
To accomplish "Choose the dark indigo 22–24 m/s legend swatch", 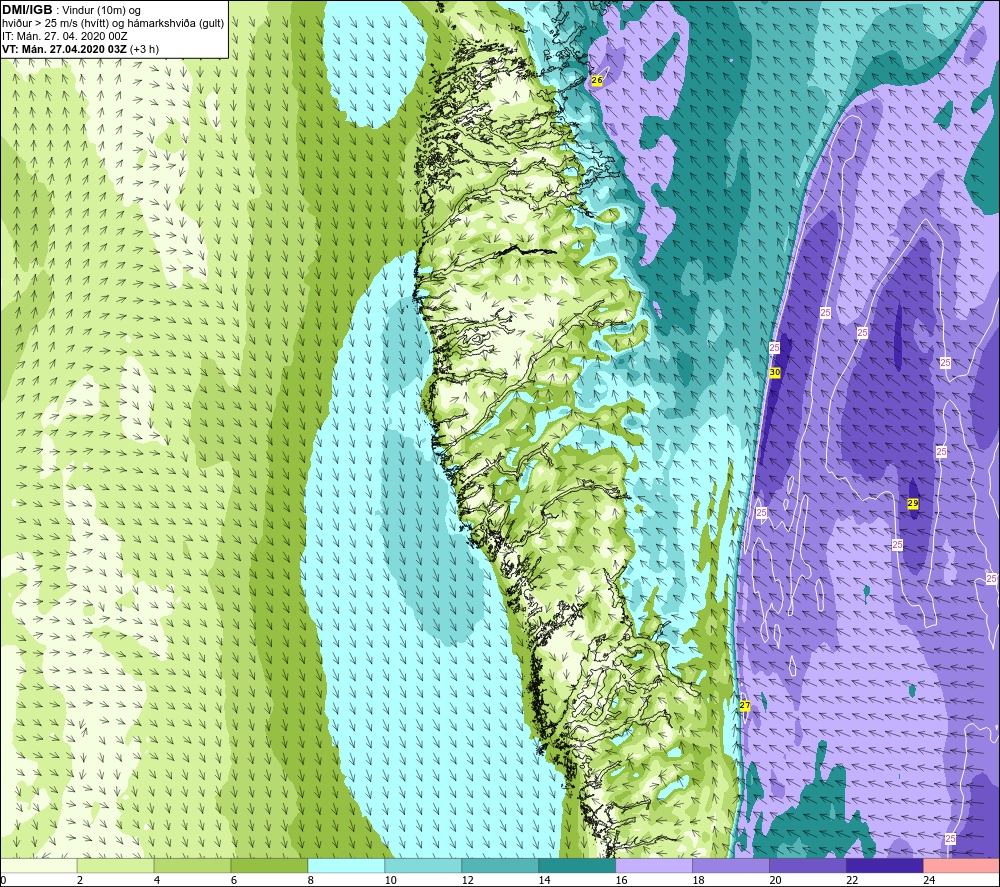I will pos(885,865).
